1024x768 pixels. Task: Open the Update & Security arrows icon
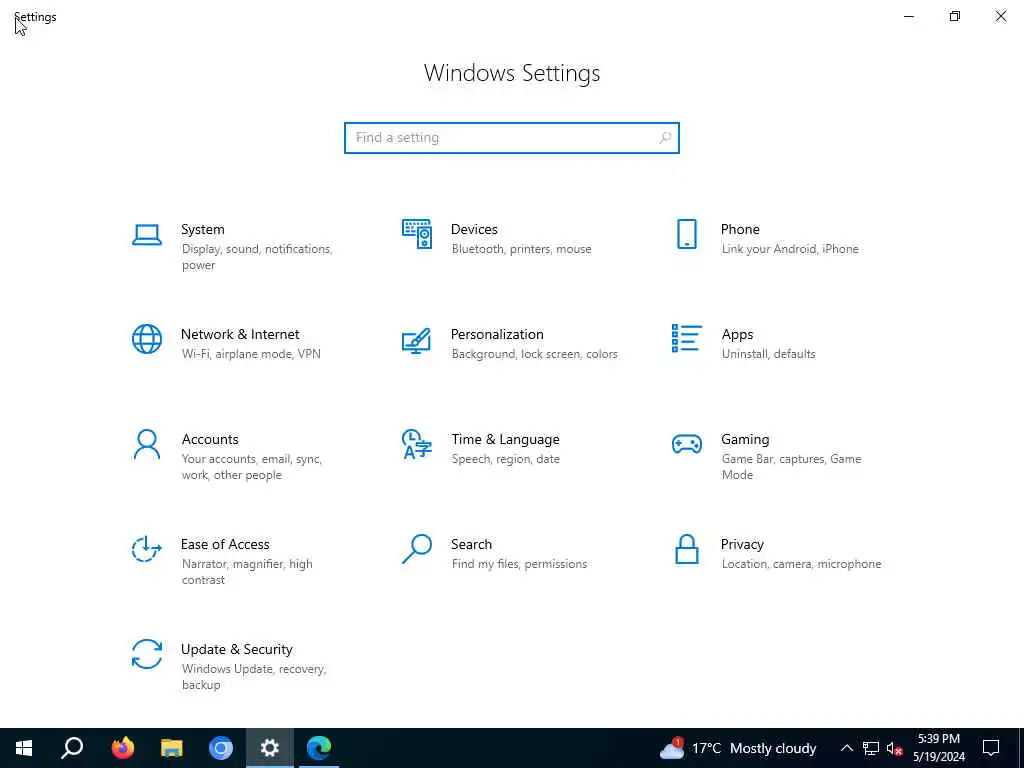click(x=147, y=654)
